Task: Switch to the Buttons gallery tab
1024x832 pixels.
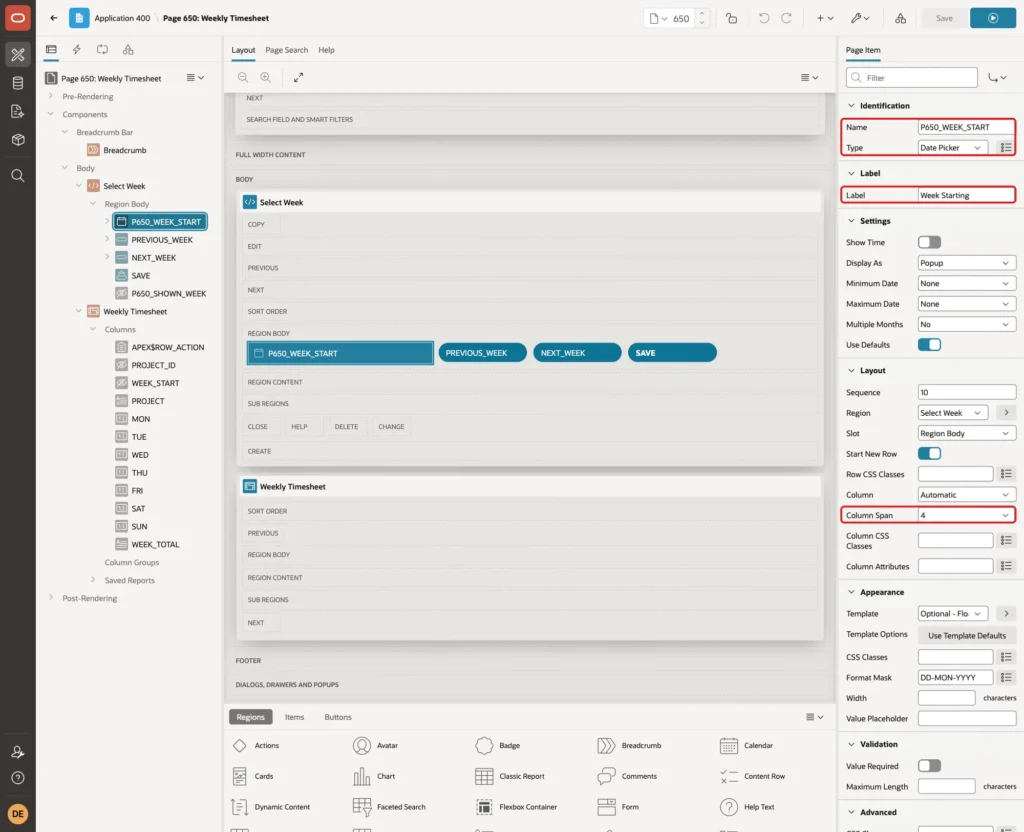Action: coord(338,717)
